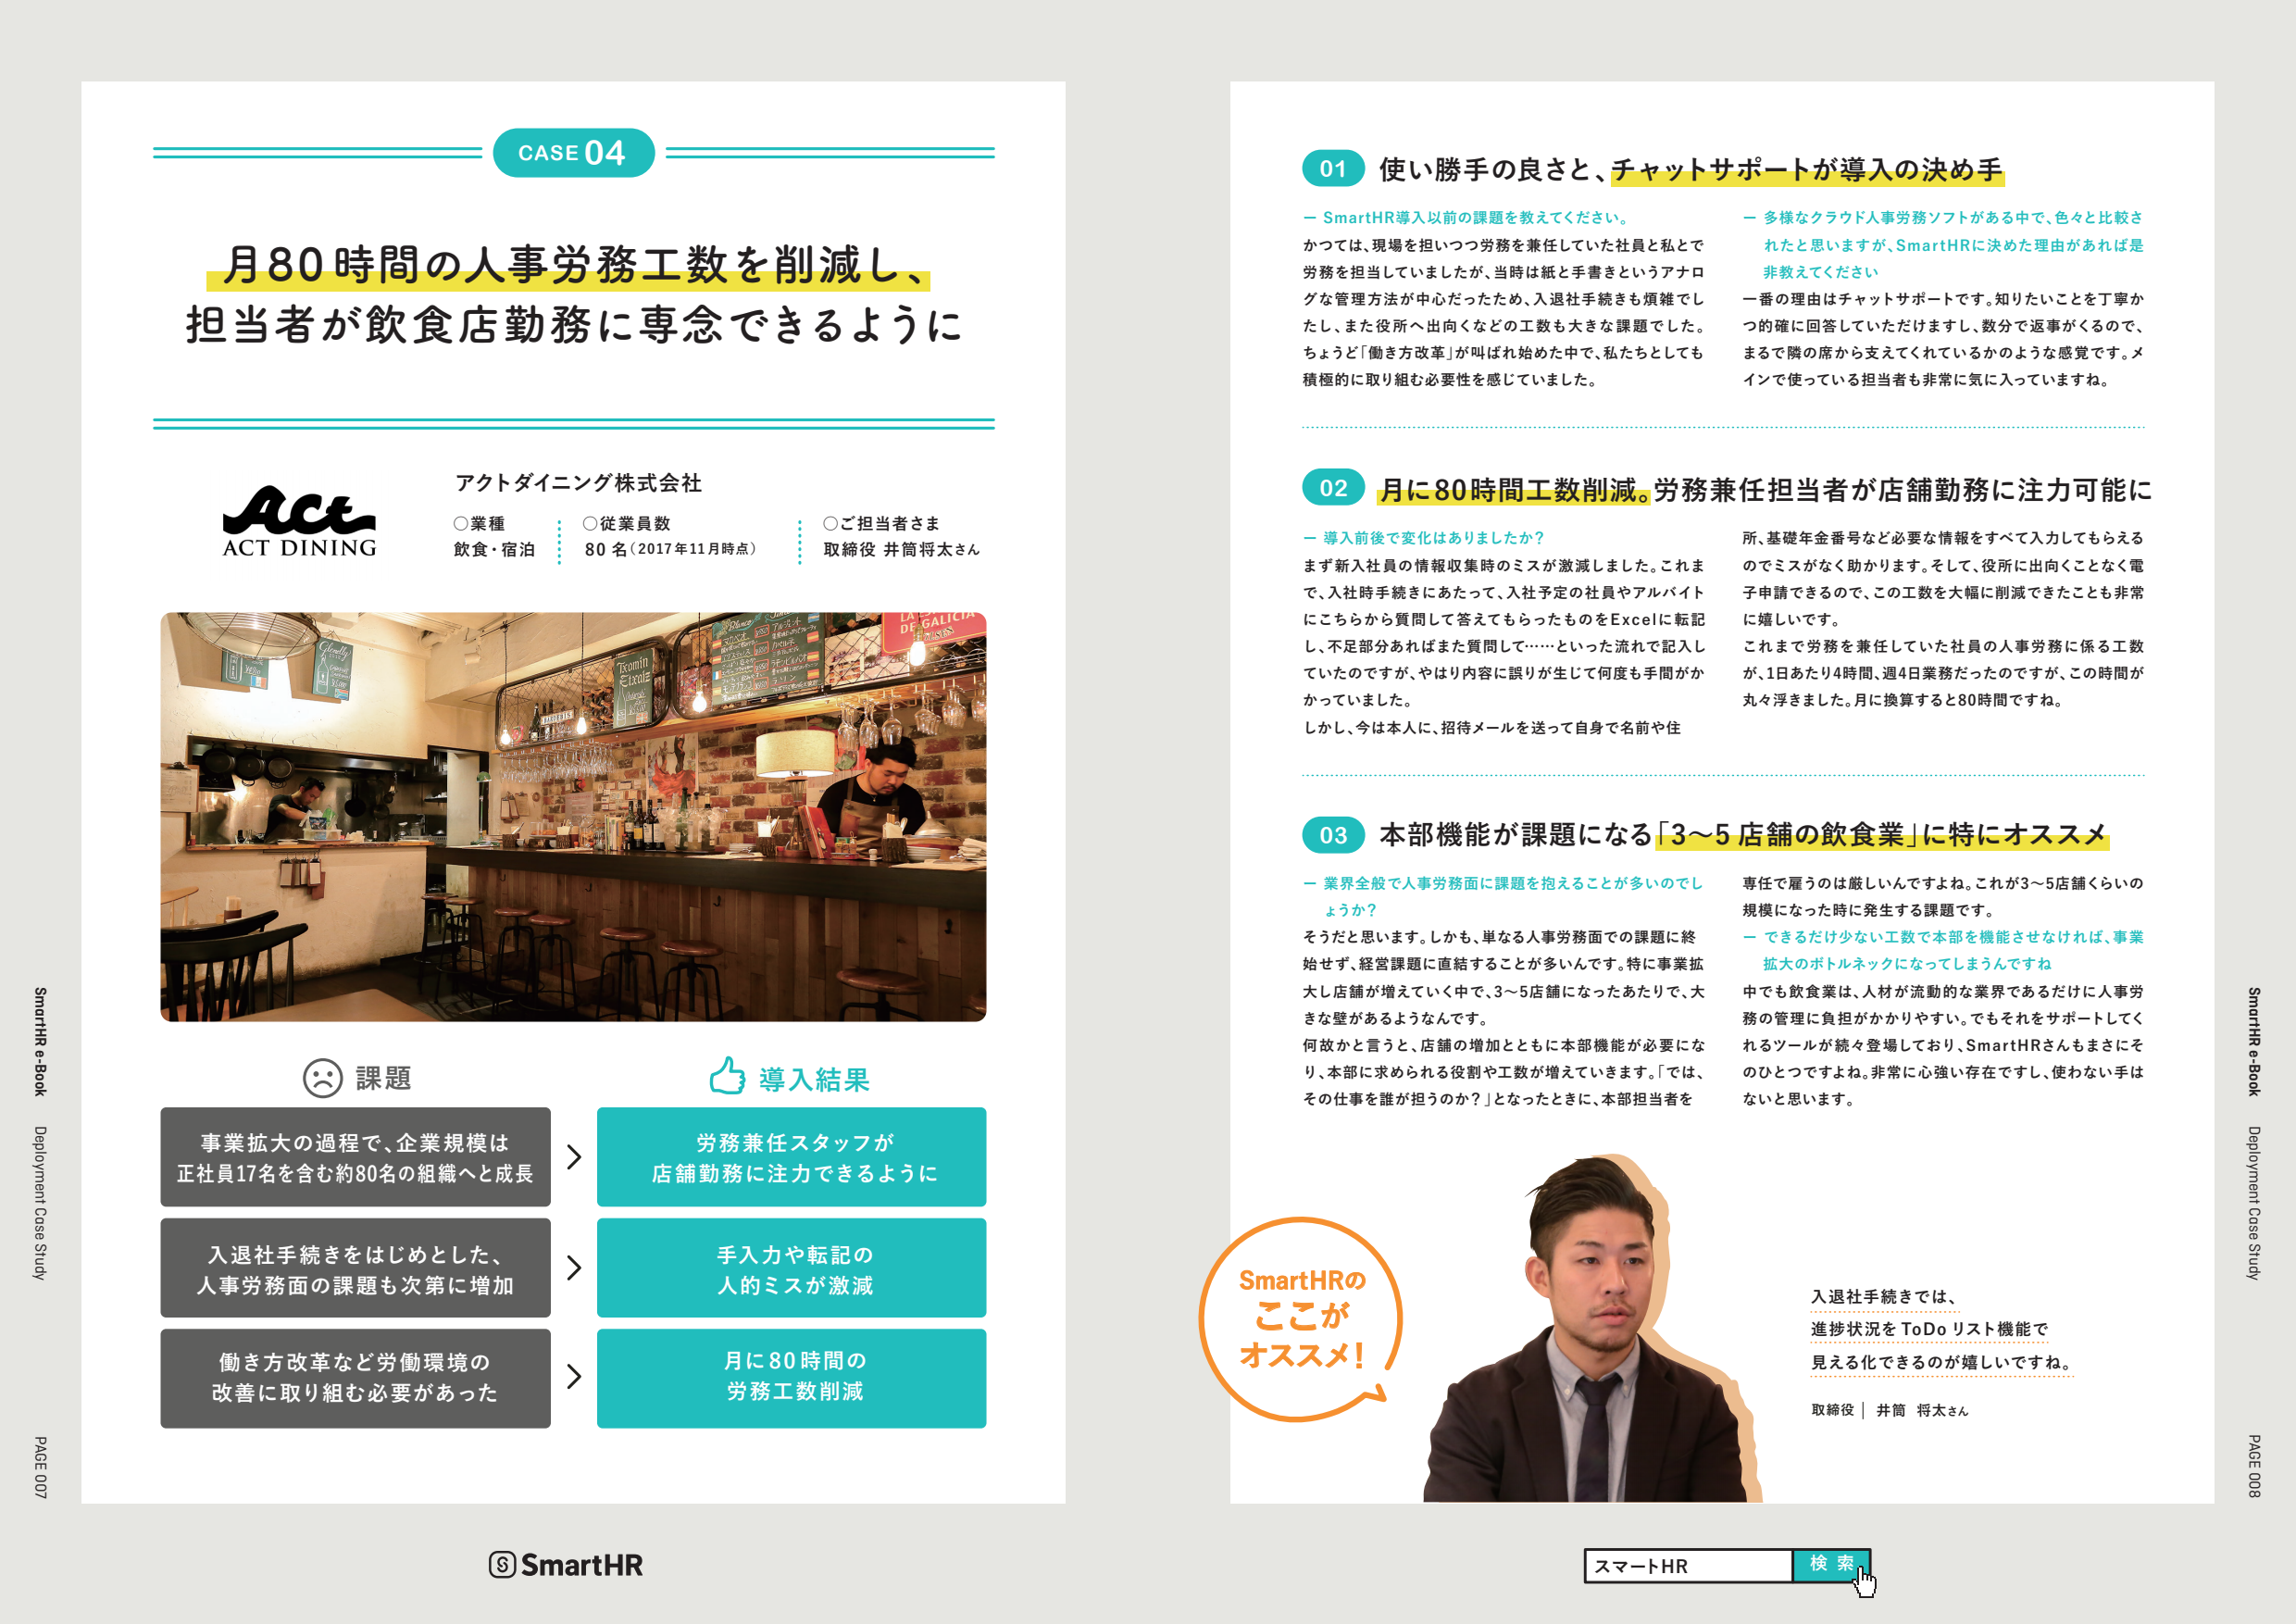Click the left margin SmartHR e-Book label

40,1041
